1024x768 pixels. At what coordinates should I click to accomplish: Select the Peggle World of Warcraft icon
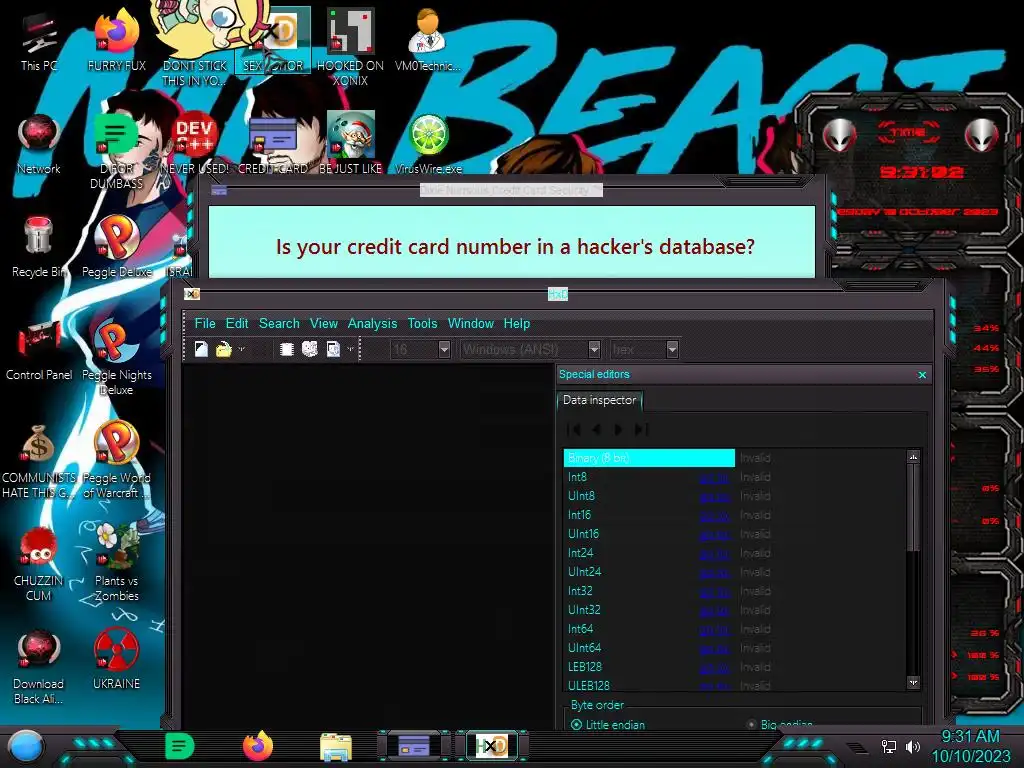(x=116, y=461)
